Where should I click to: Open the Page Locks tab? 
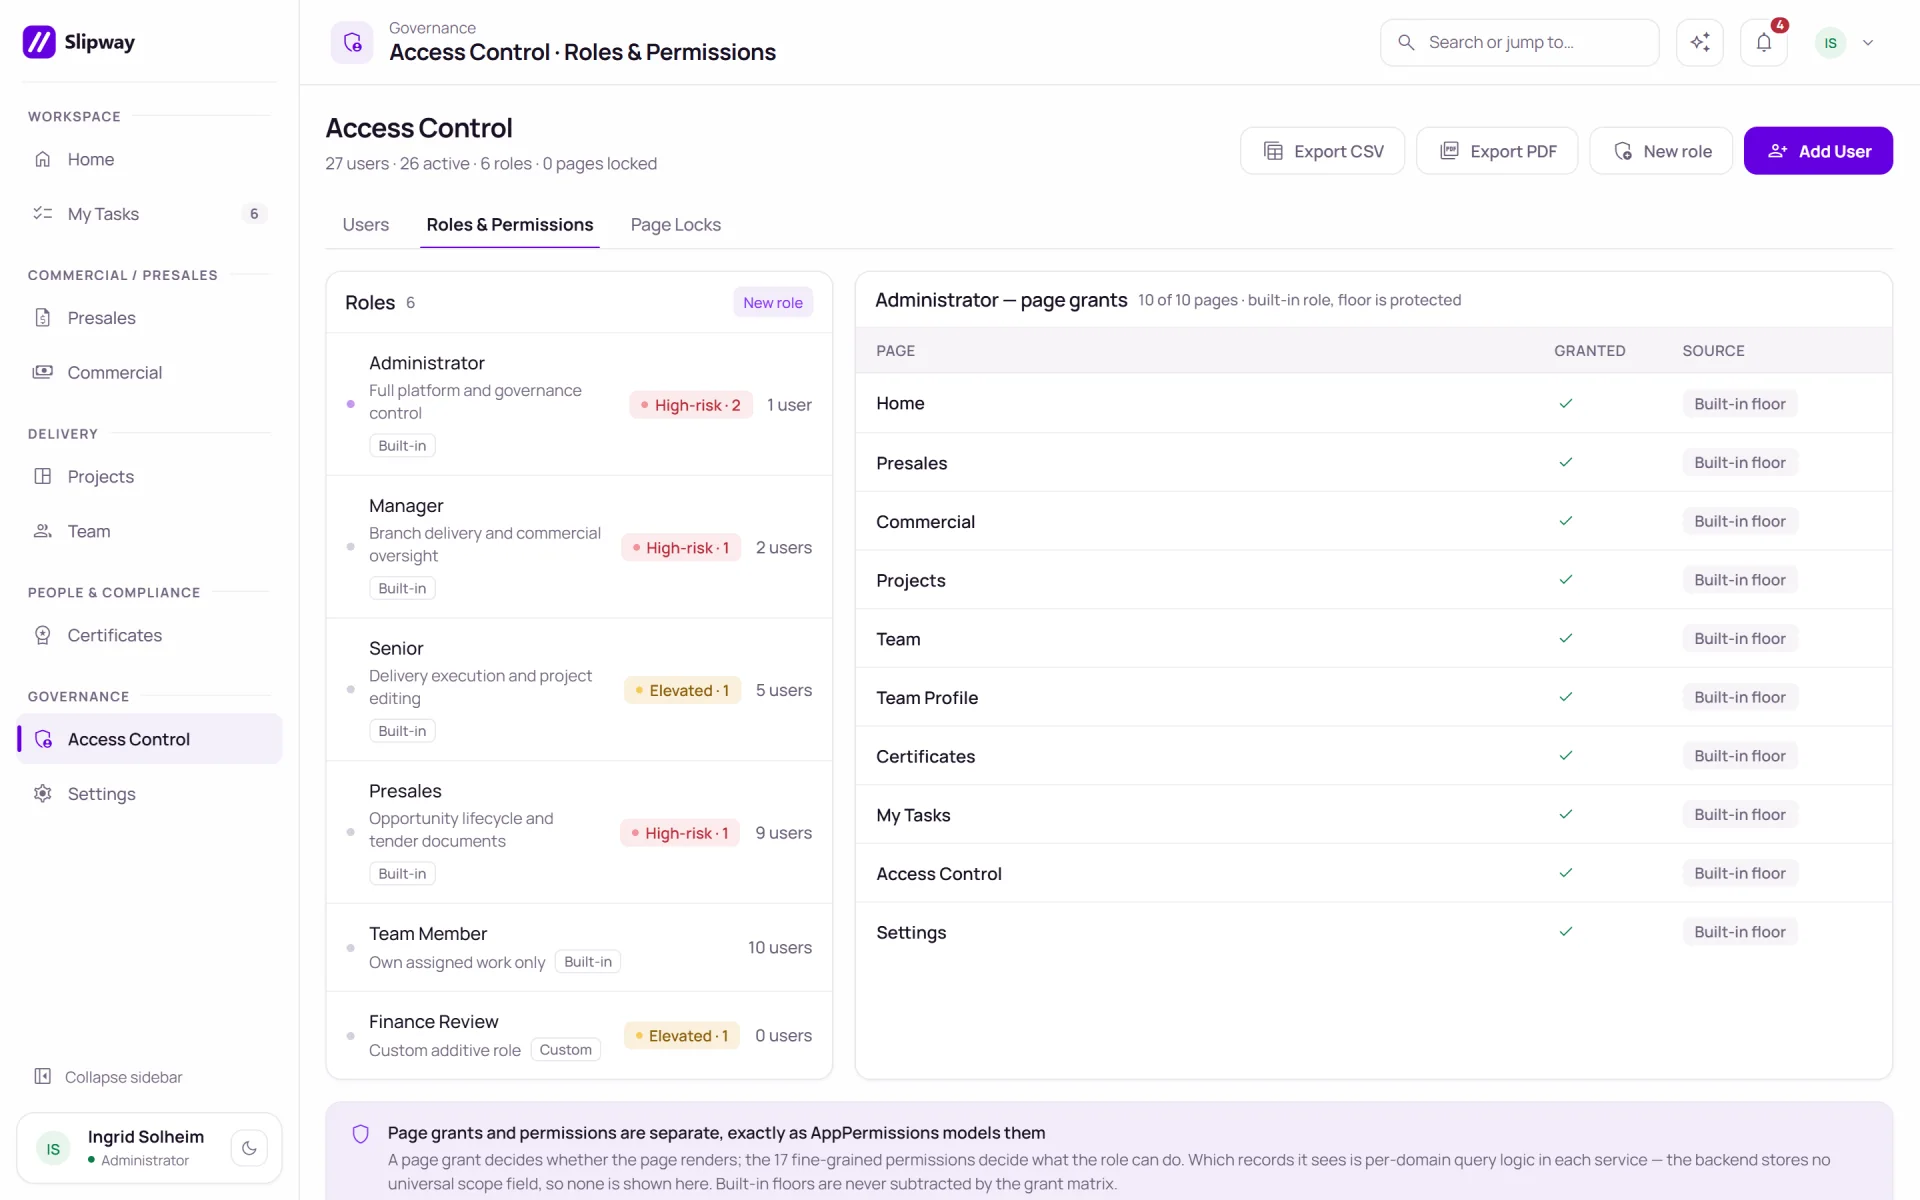click(x=676, y=224)
